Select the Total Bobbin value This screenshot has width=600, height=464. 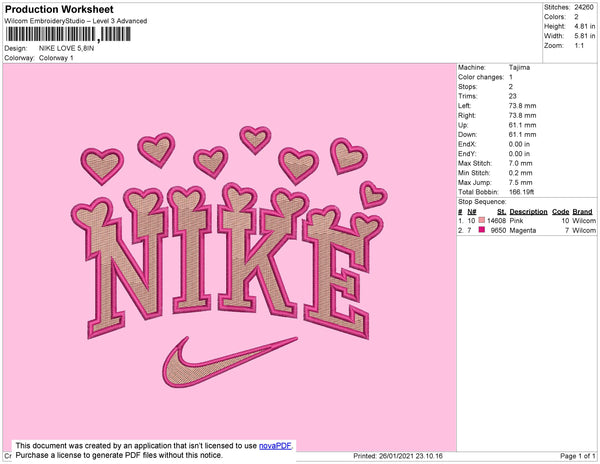click(x=523, y=190)
